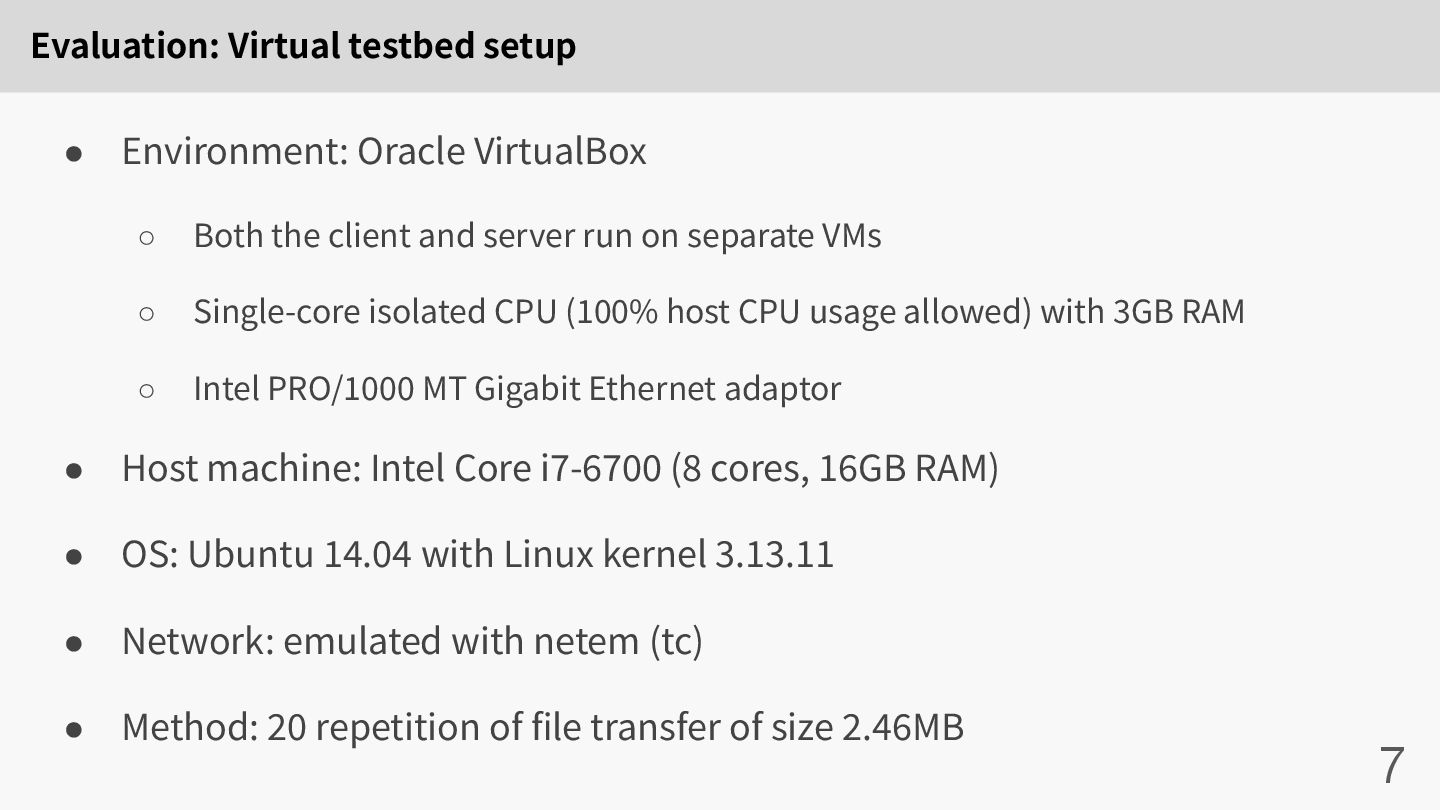Click the slide number 7
This screenshot has width=1440, height=810.
[1391, 765]
